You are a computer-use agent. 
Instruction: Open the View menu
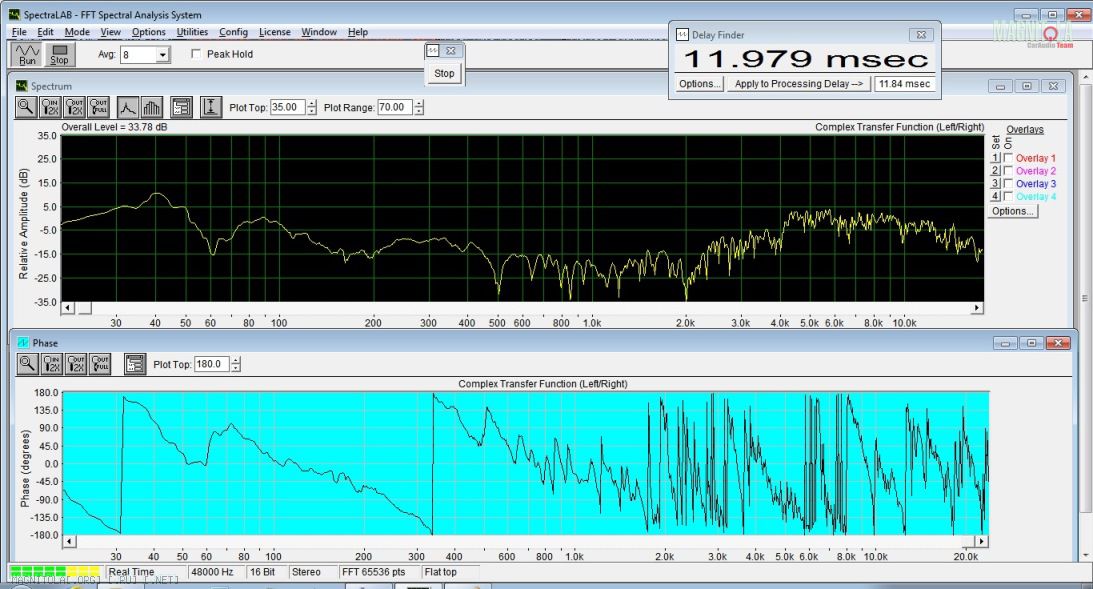pos(110,32)
